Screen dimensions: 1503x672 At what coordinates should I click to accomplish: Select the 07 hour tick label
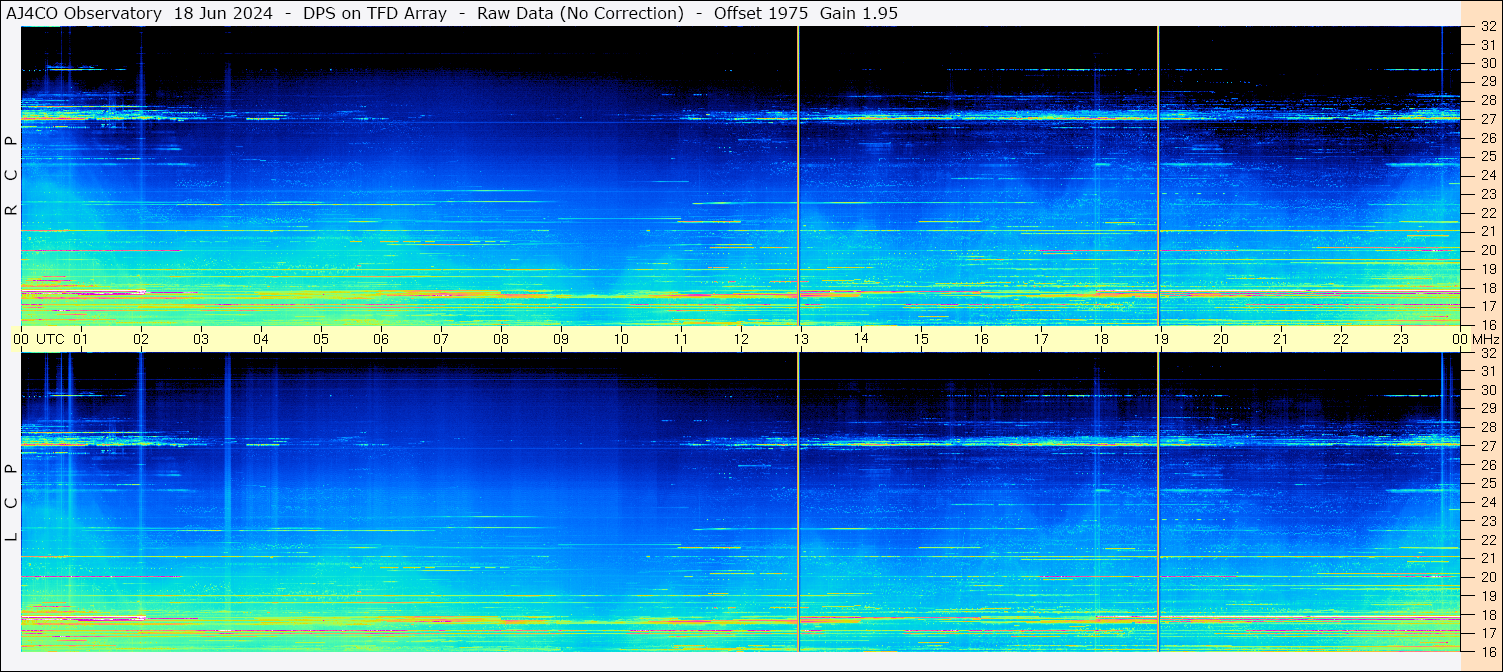(441, 339)
